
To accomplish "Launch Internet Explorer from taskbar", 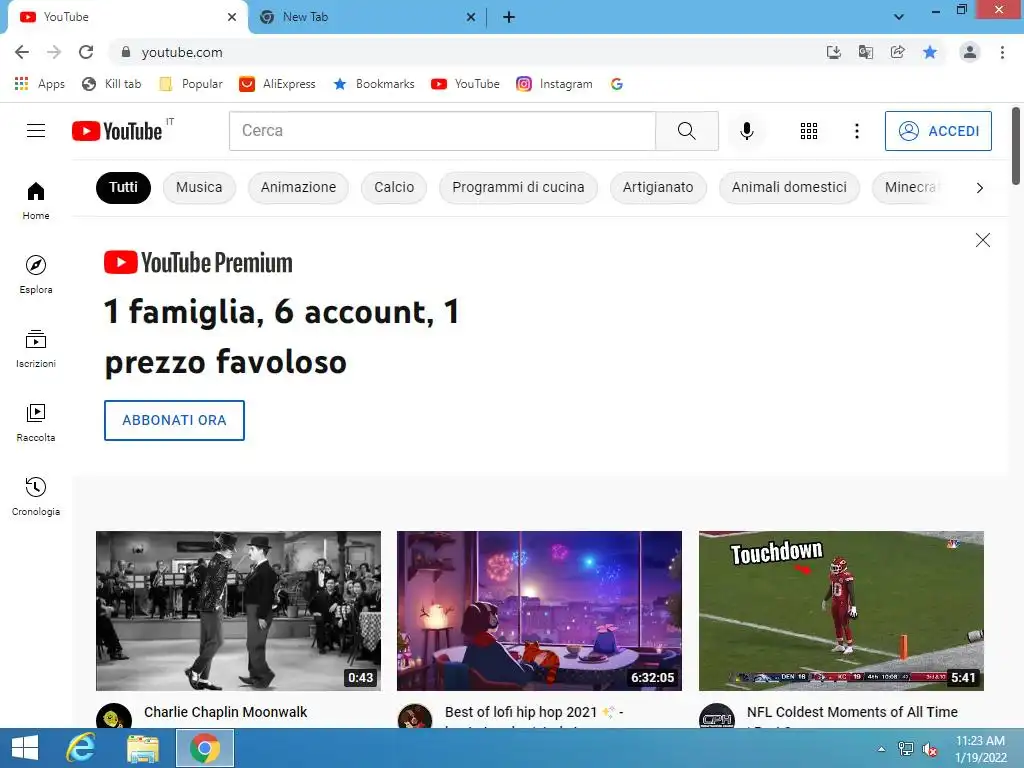I will tap(80, 748).
